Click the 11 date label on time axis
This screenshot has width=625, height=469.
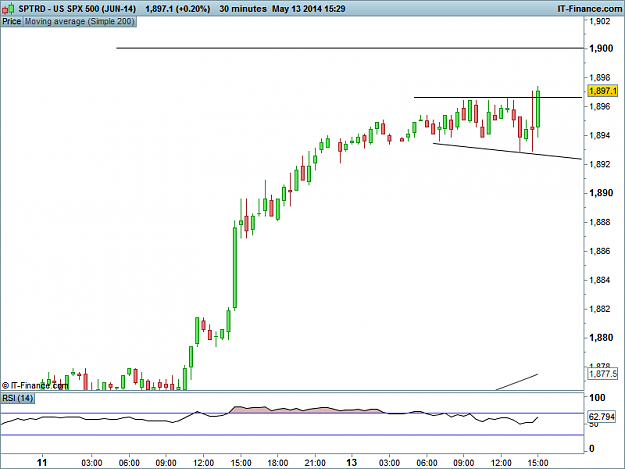[42, 462]
